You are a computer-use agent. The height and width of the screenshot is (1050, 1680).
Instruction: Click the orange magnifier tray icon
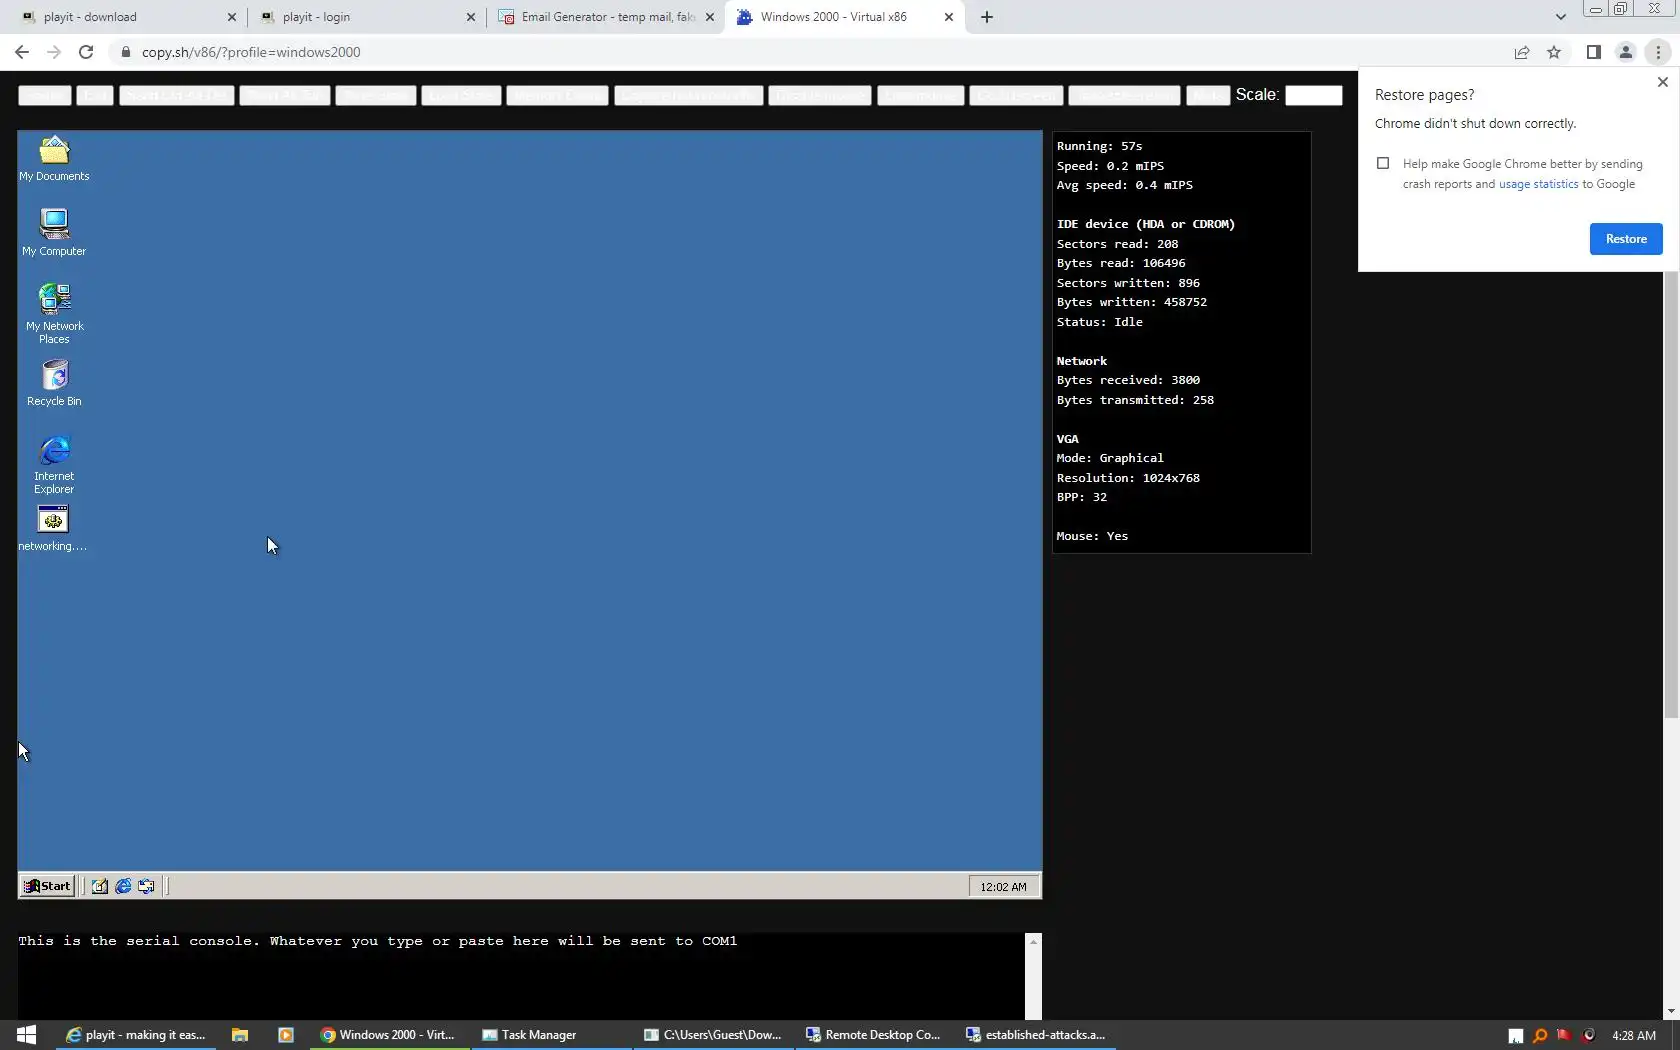pos(1540,1035)
